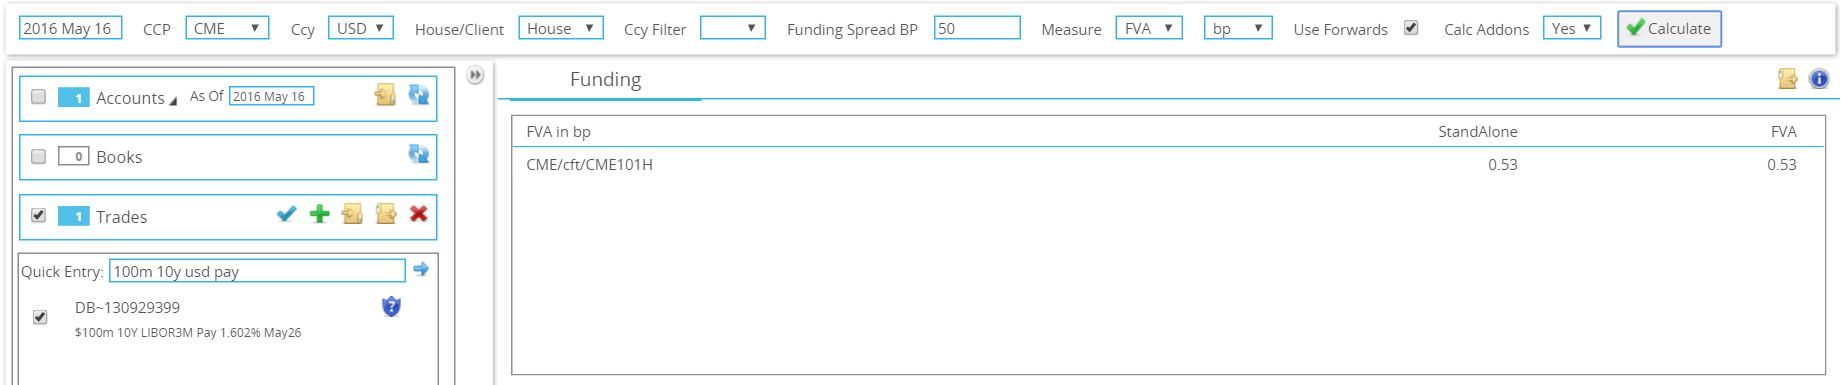Click the Funding Spread BP field
Image resolution: width=1843 pixels, height=385 pixels.
point(977,28)
